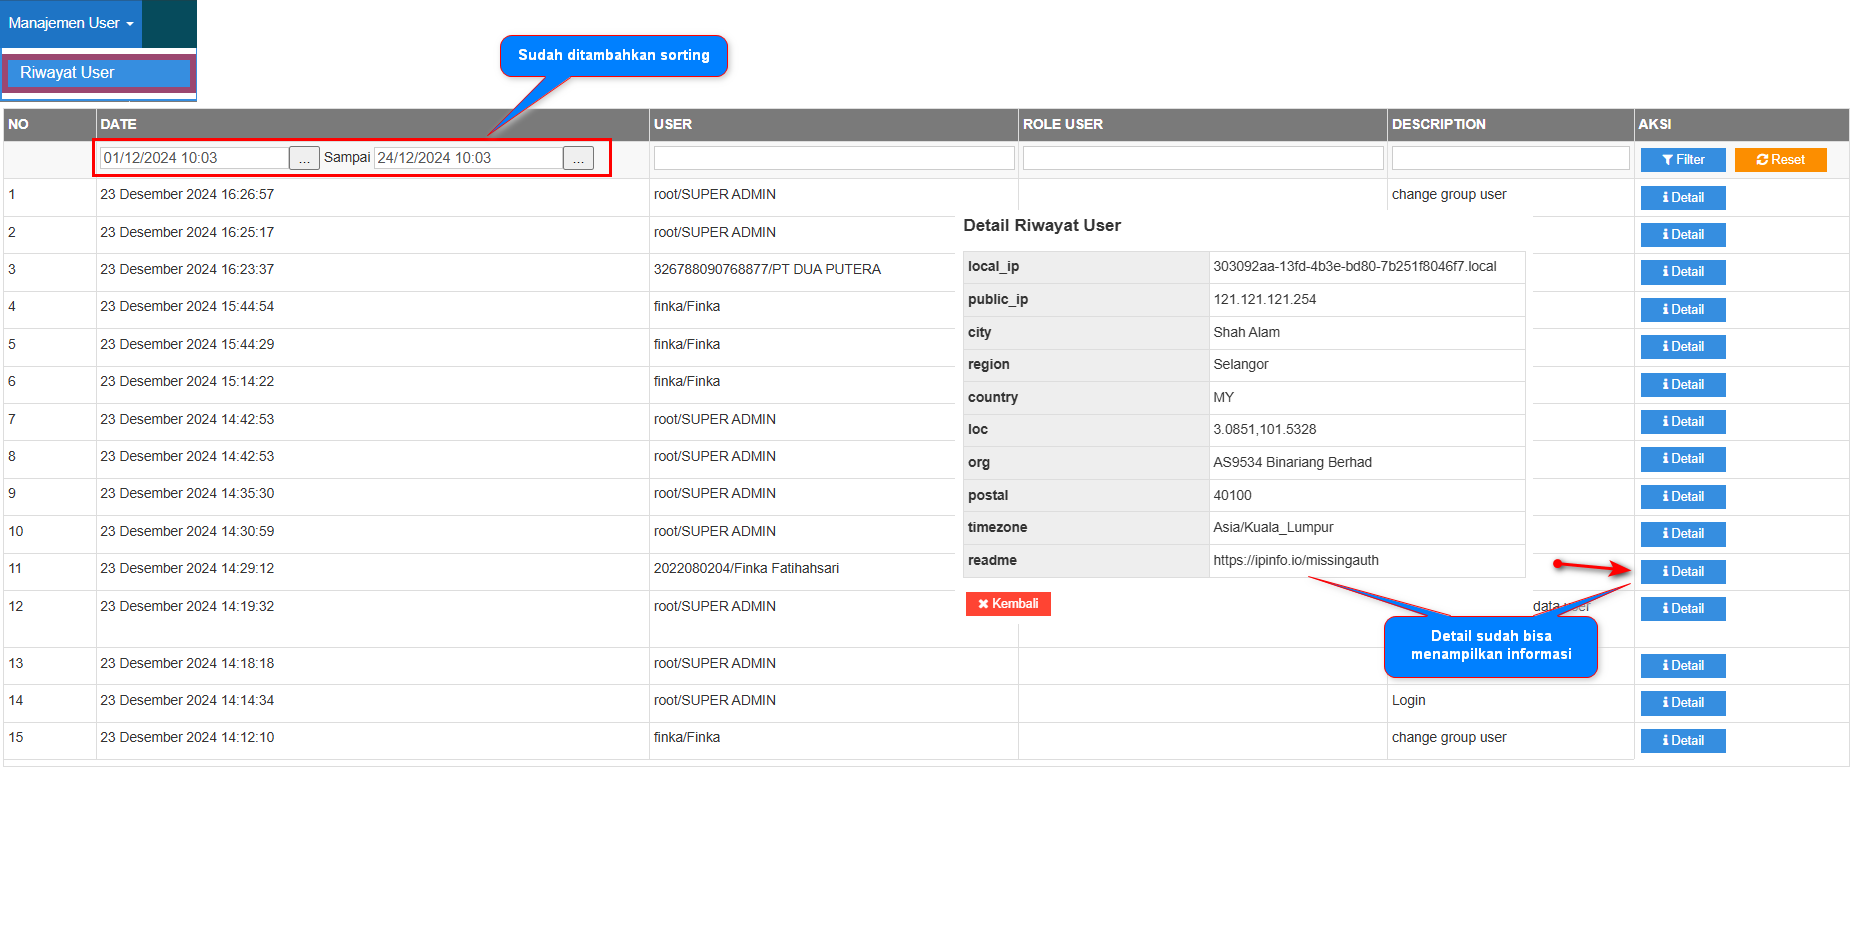Viewport: 1852px width, 938px height.
Task: Open end date picker ellipsis button
Action: coord(578,158)
